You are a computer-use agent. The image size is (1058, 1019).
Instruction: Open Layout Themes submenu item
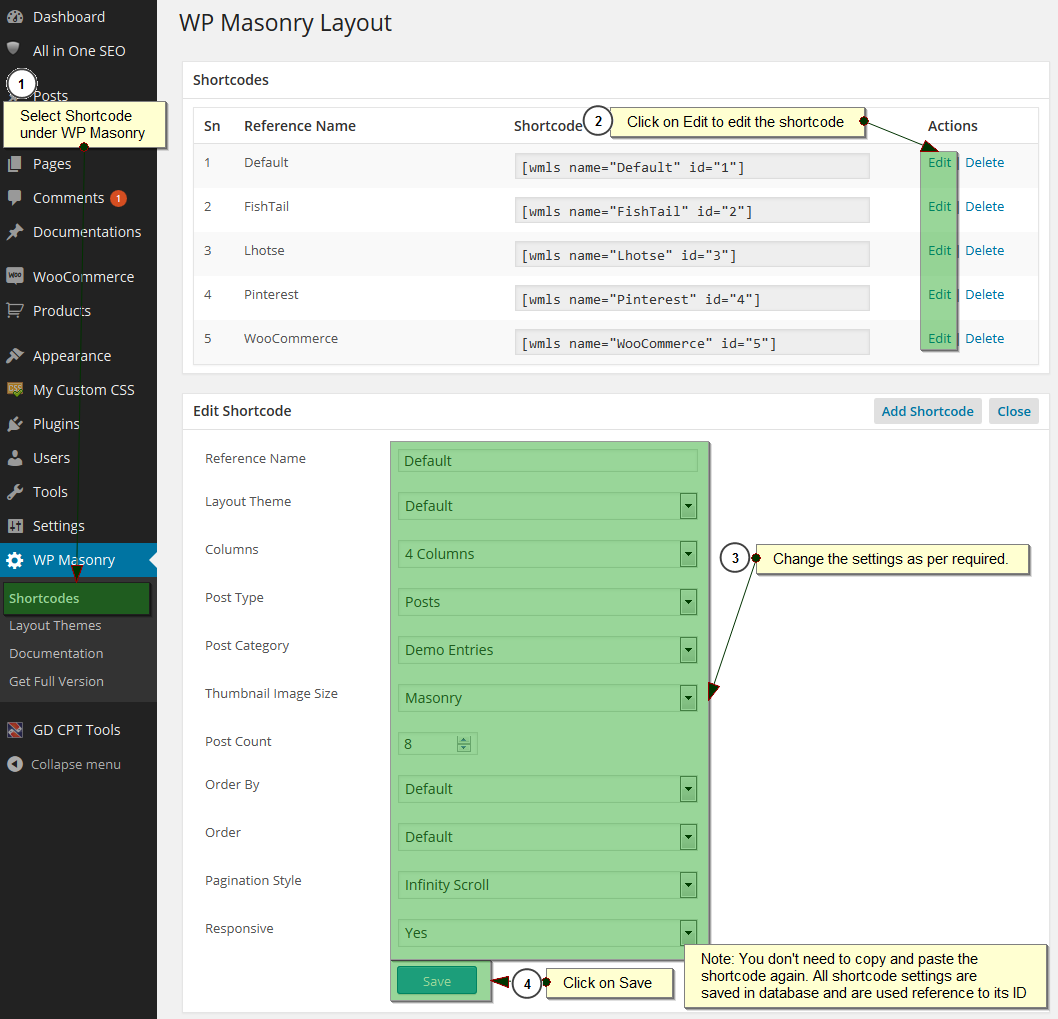click(x=55, y=626)
